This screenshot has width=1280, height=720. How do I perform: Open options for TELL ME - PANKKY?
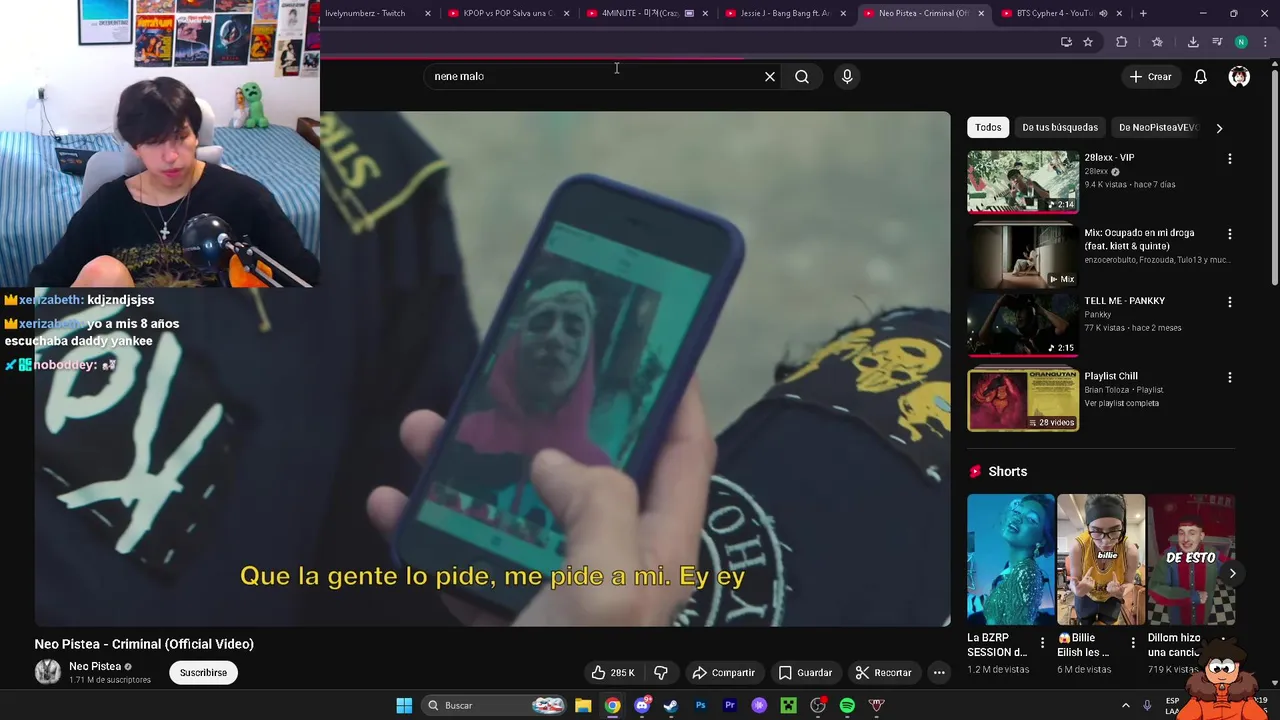tap(1230, 302)
